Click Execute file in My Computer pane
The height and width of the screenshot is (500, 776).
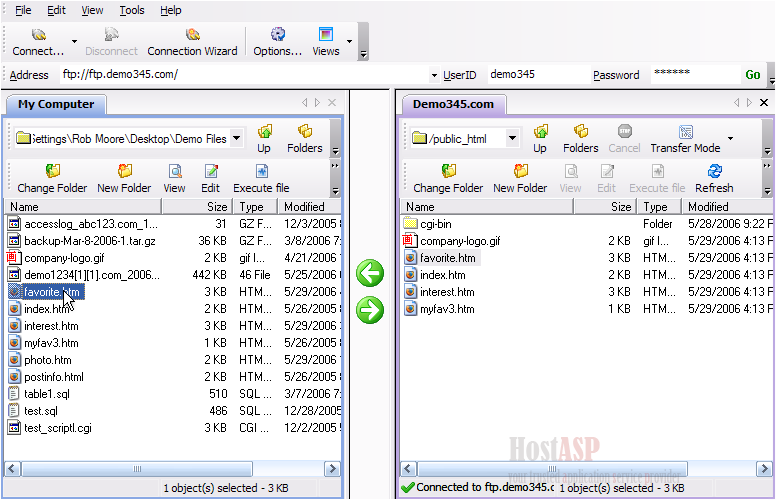click(261, 179)
